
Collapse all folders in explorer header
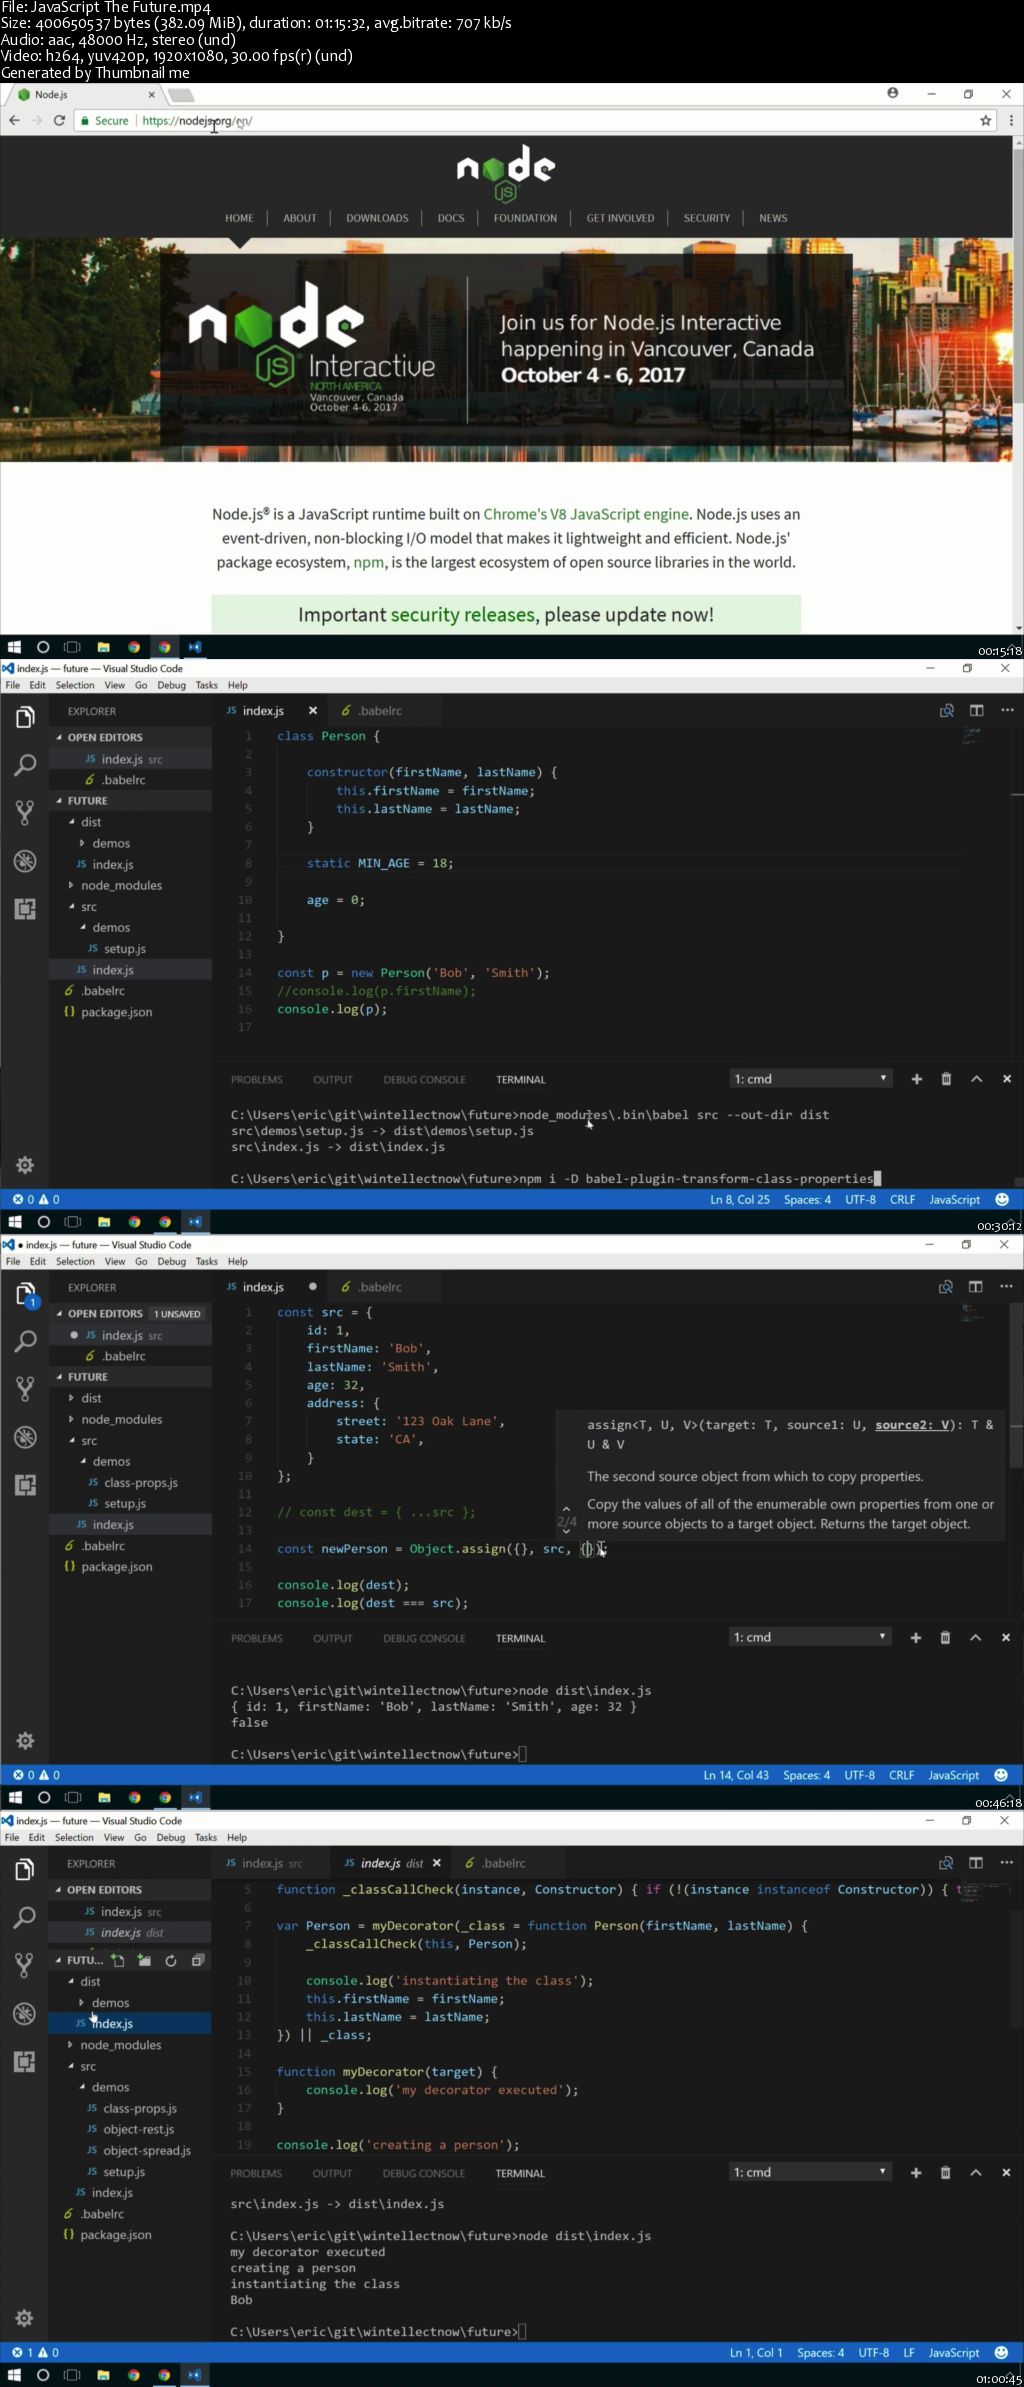point(198,1960)
